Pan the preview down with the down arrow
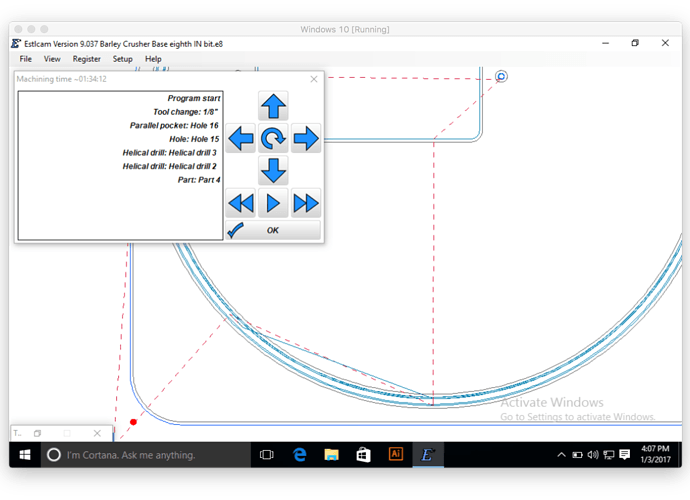Image resolution: width=690 pixels, height=500 pixels. click(x=273, y=170)
